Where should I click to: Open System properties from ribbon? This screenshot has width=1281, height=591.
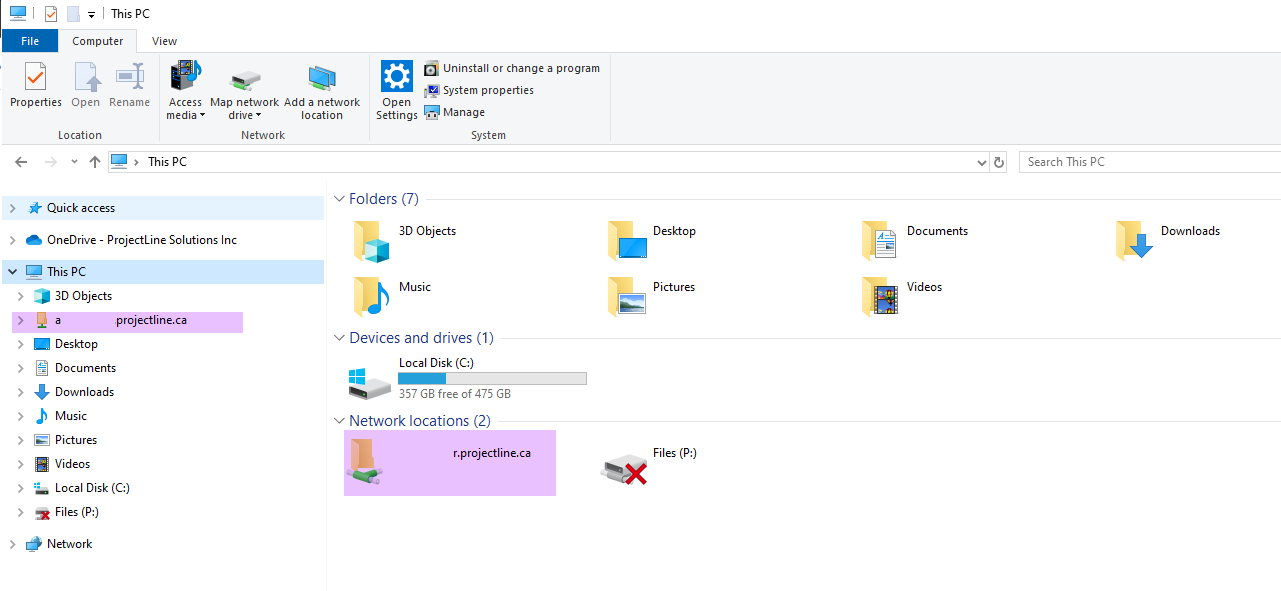click(x=479, y=90)
